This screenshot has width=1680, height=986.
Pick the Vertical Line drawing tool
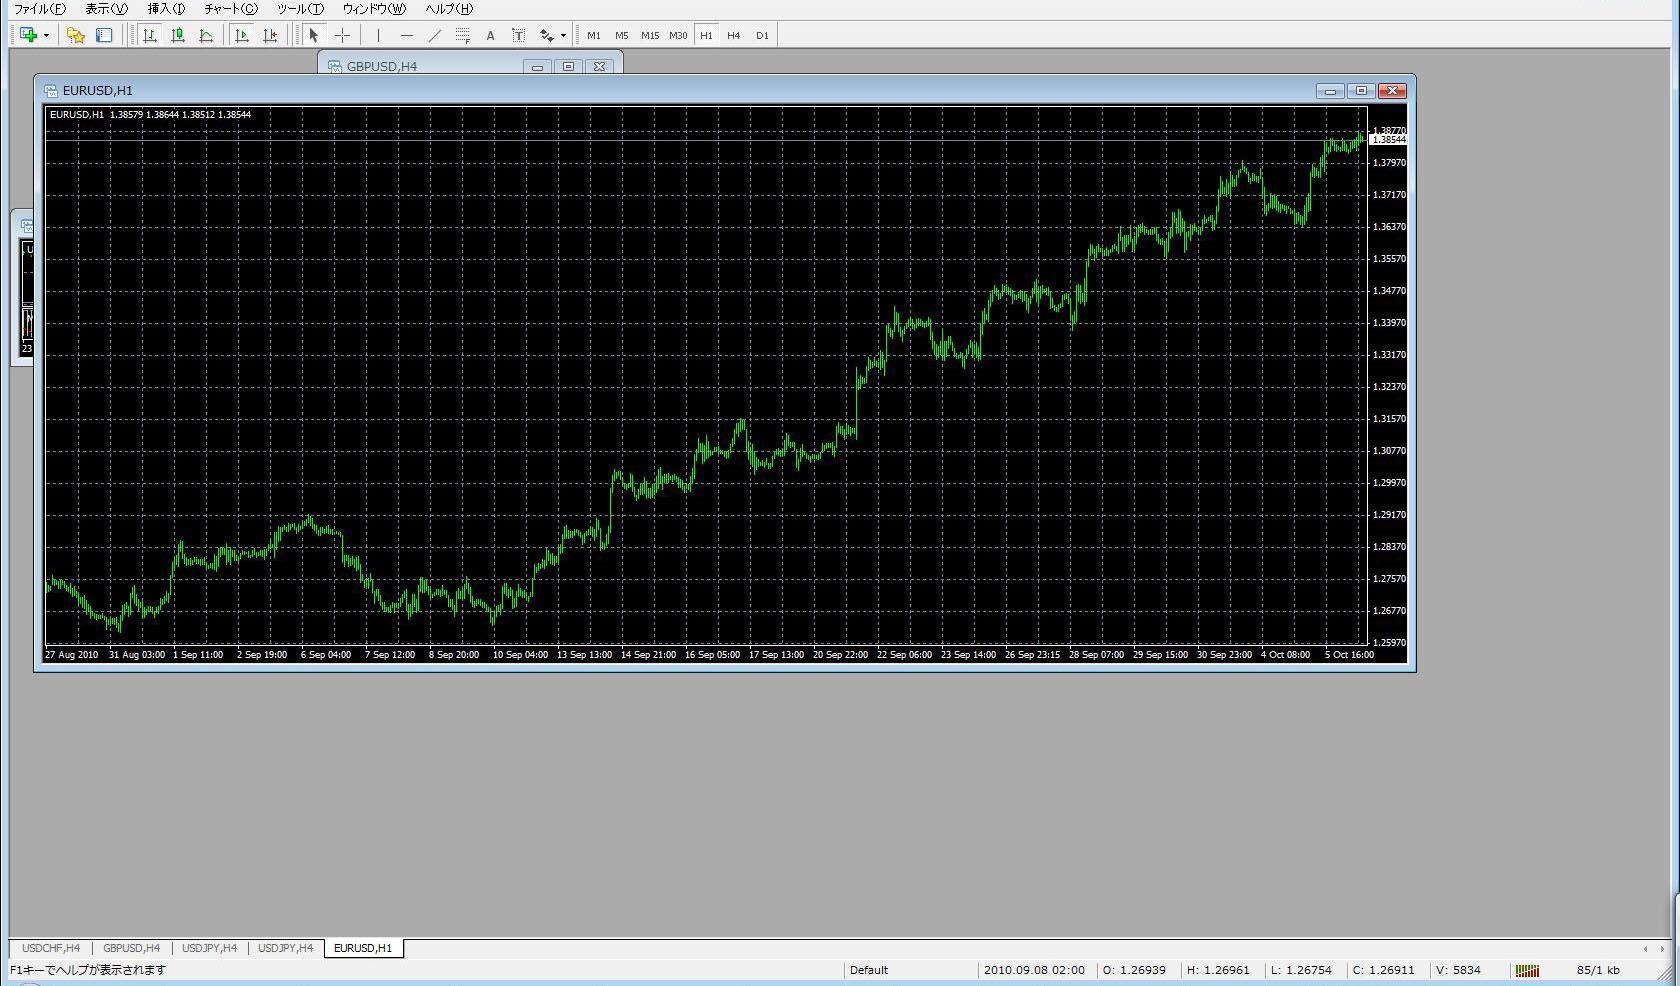click(x=378, y=35)
